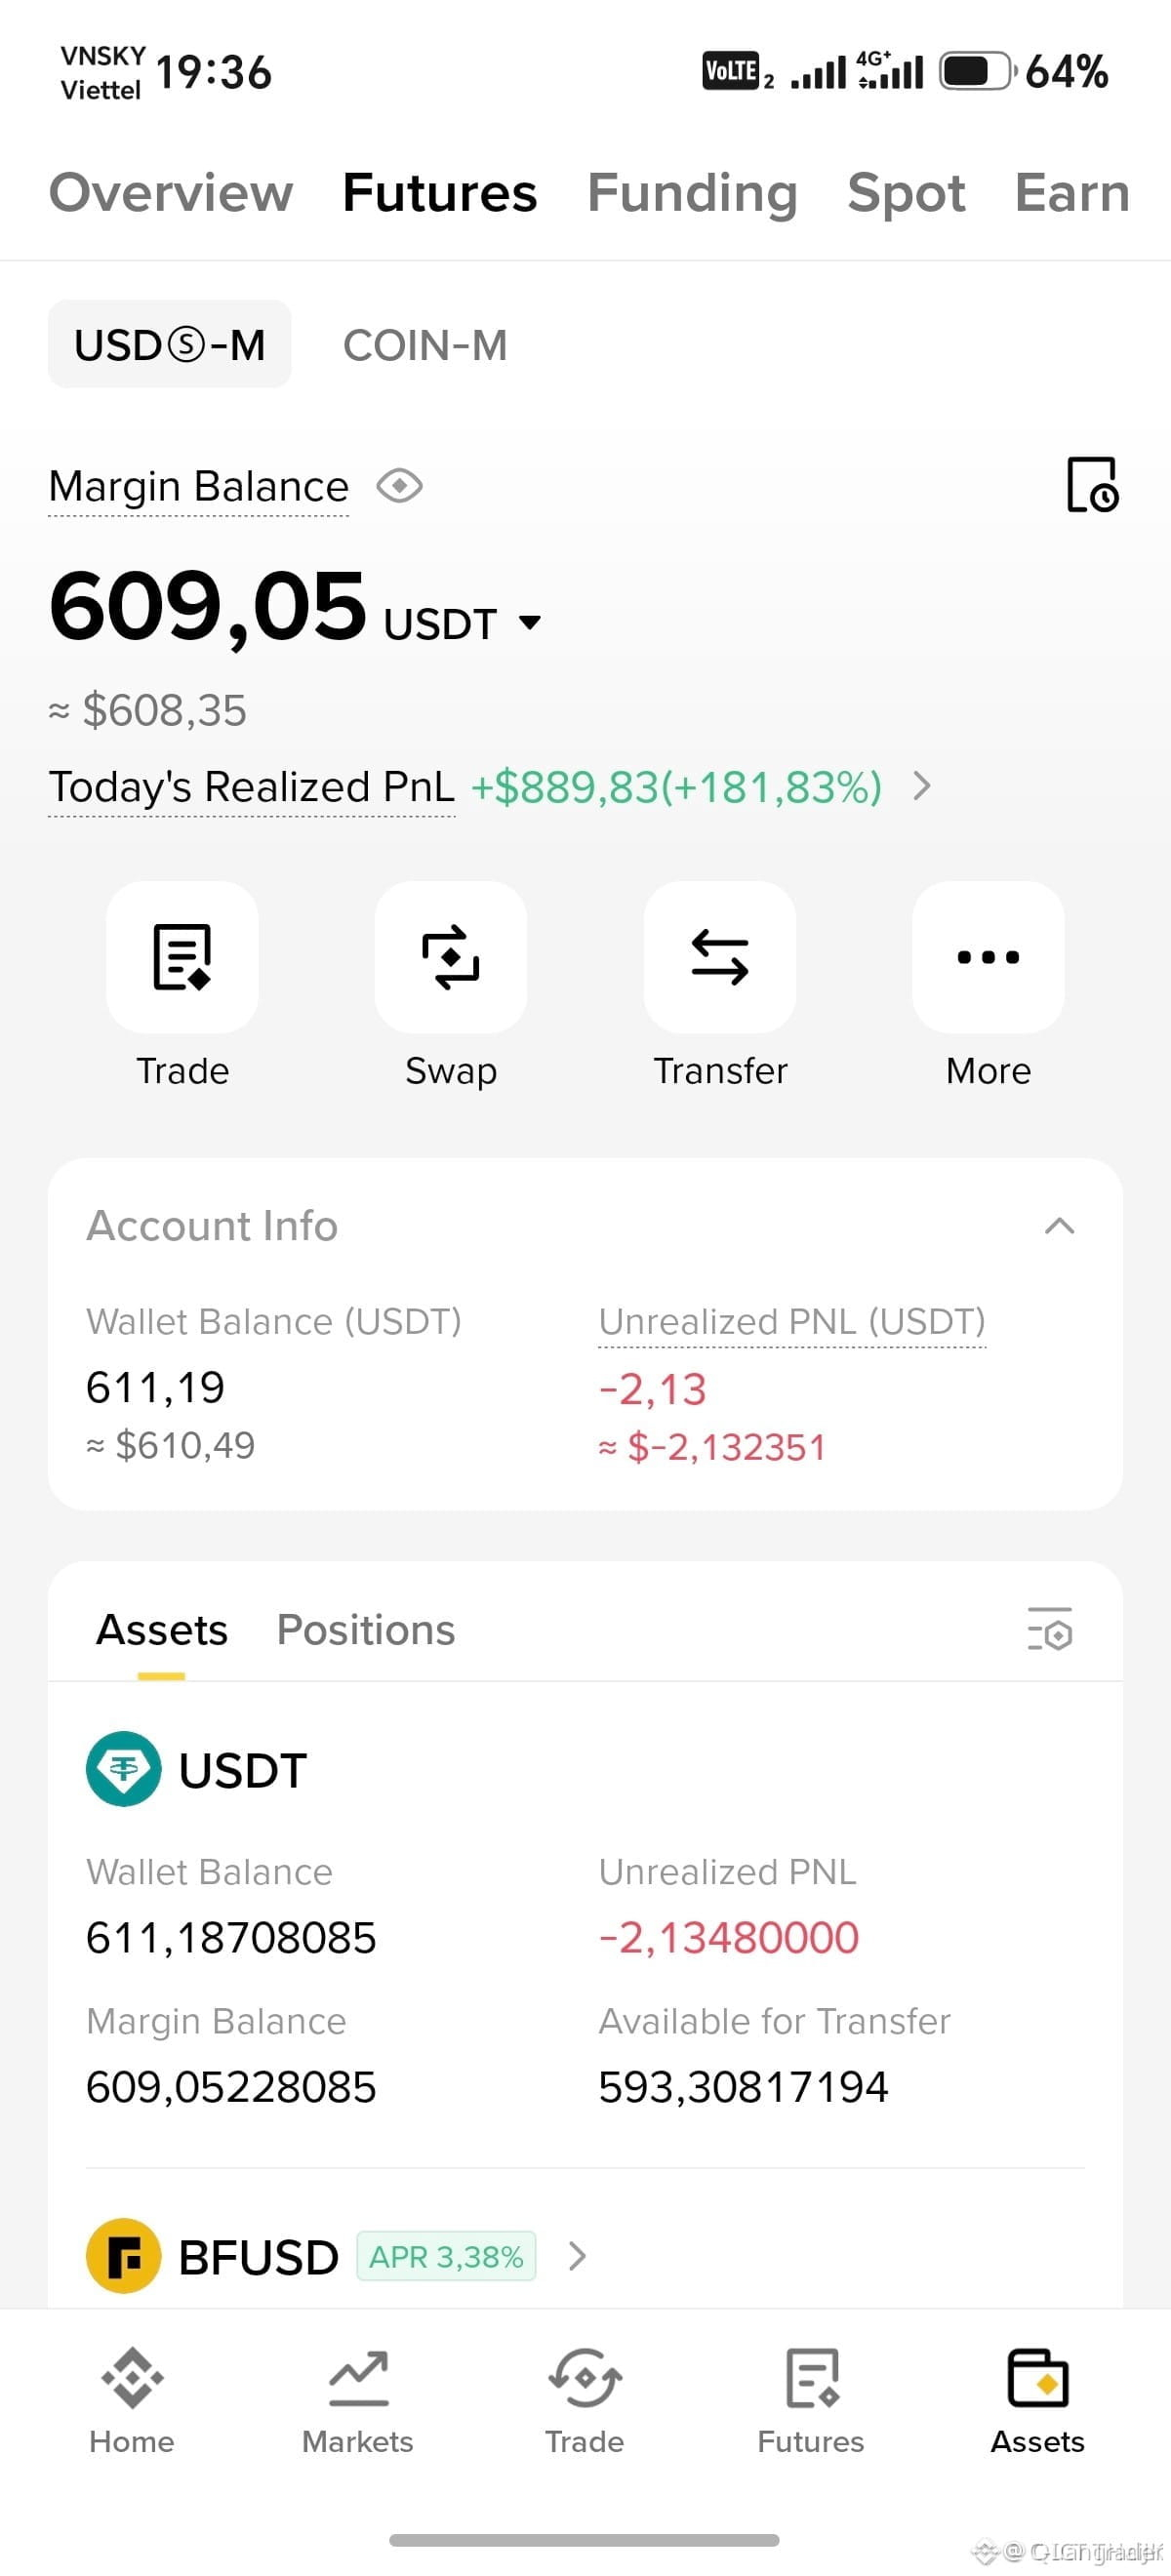
Task: Expand Today's Realized PnL details chevron
Action: (x=922, y=787)
